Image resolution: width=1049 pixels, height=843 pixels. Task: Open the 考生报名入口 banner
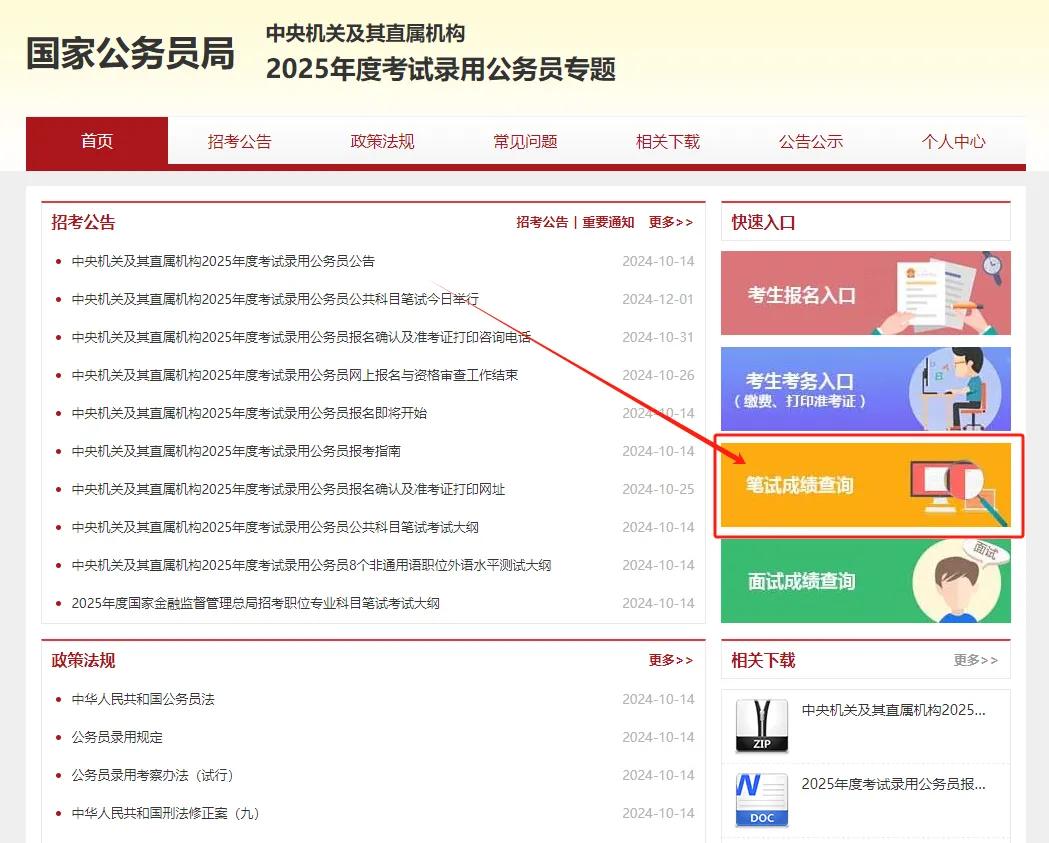865,292
